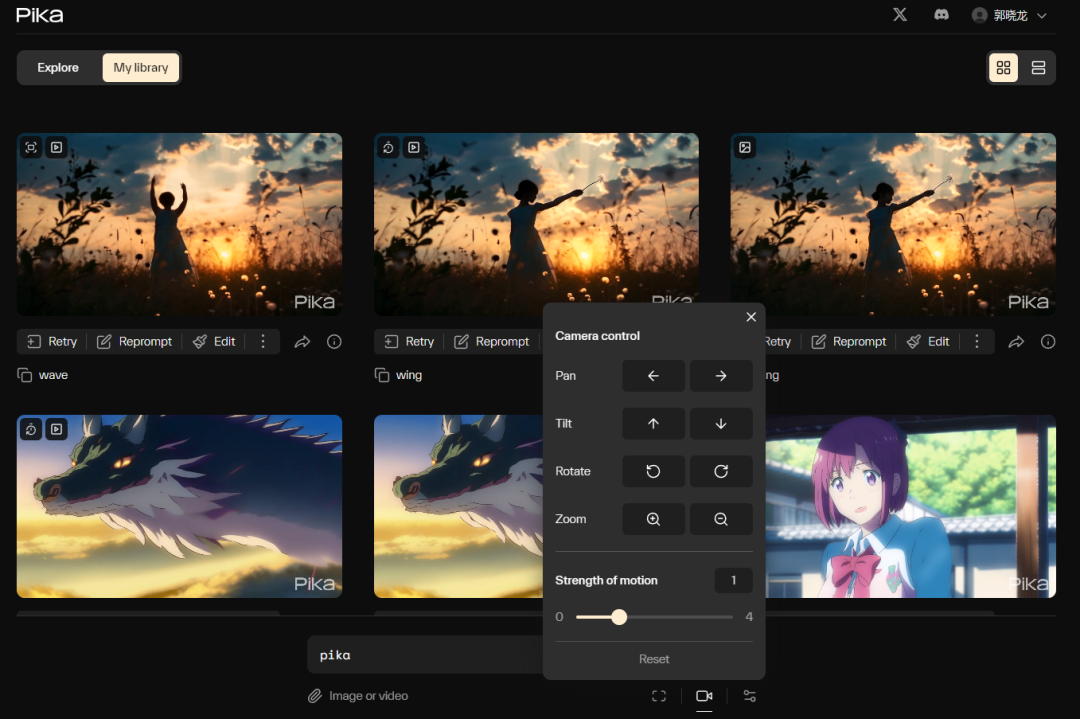Open more options for third sunset video
This screenshot has width=1080, height=719.
click(977, 342)
